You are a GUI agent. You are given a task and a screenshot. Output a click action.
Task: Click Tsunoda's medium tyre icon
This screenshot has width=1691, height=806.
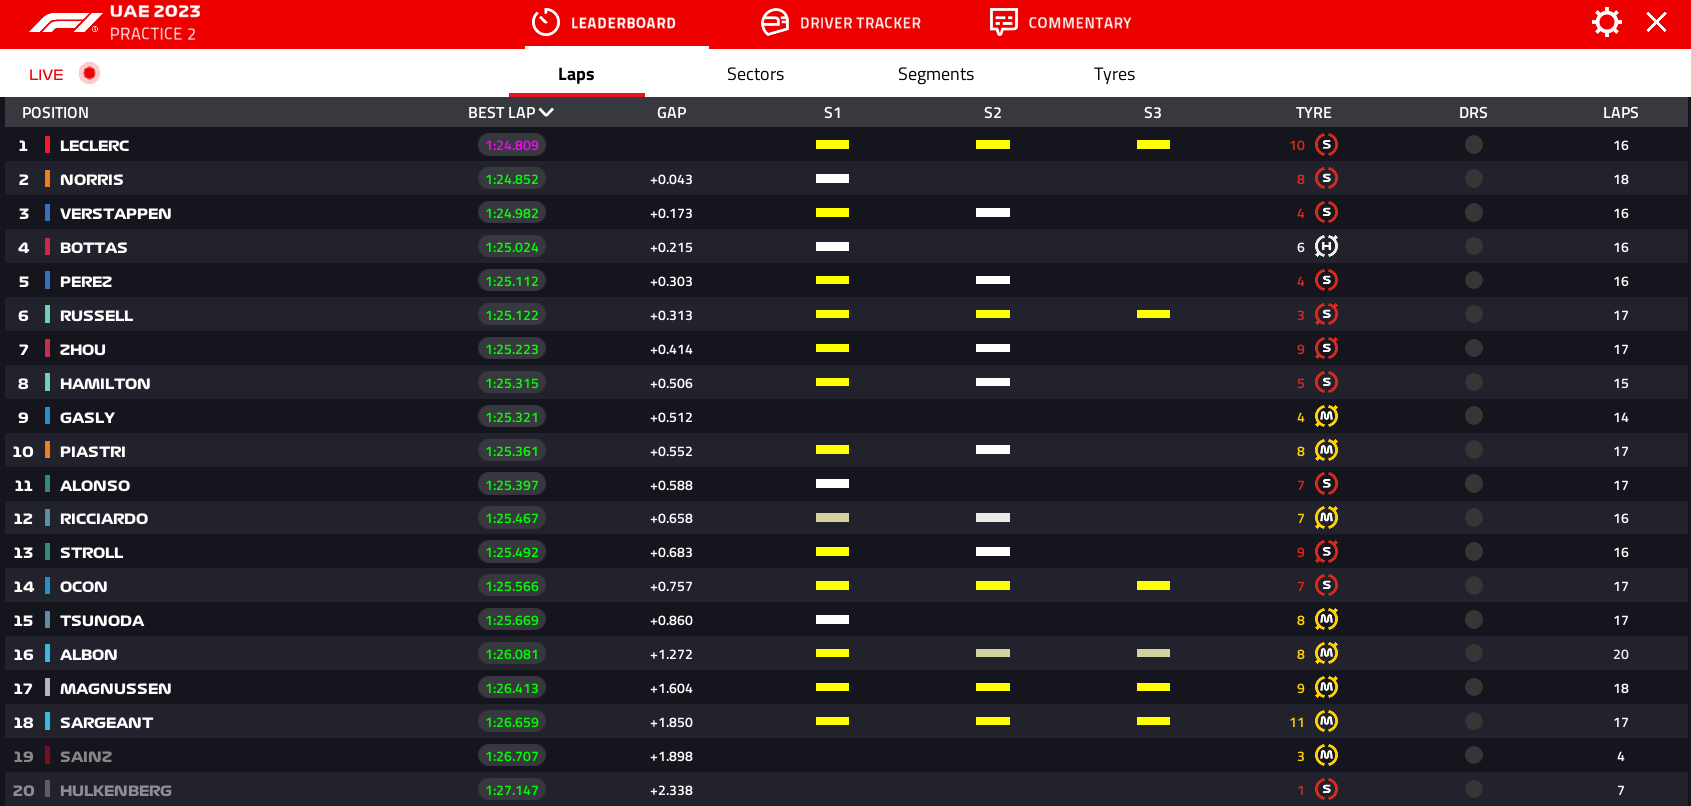coord(1326,620)
